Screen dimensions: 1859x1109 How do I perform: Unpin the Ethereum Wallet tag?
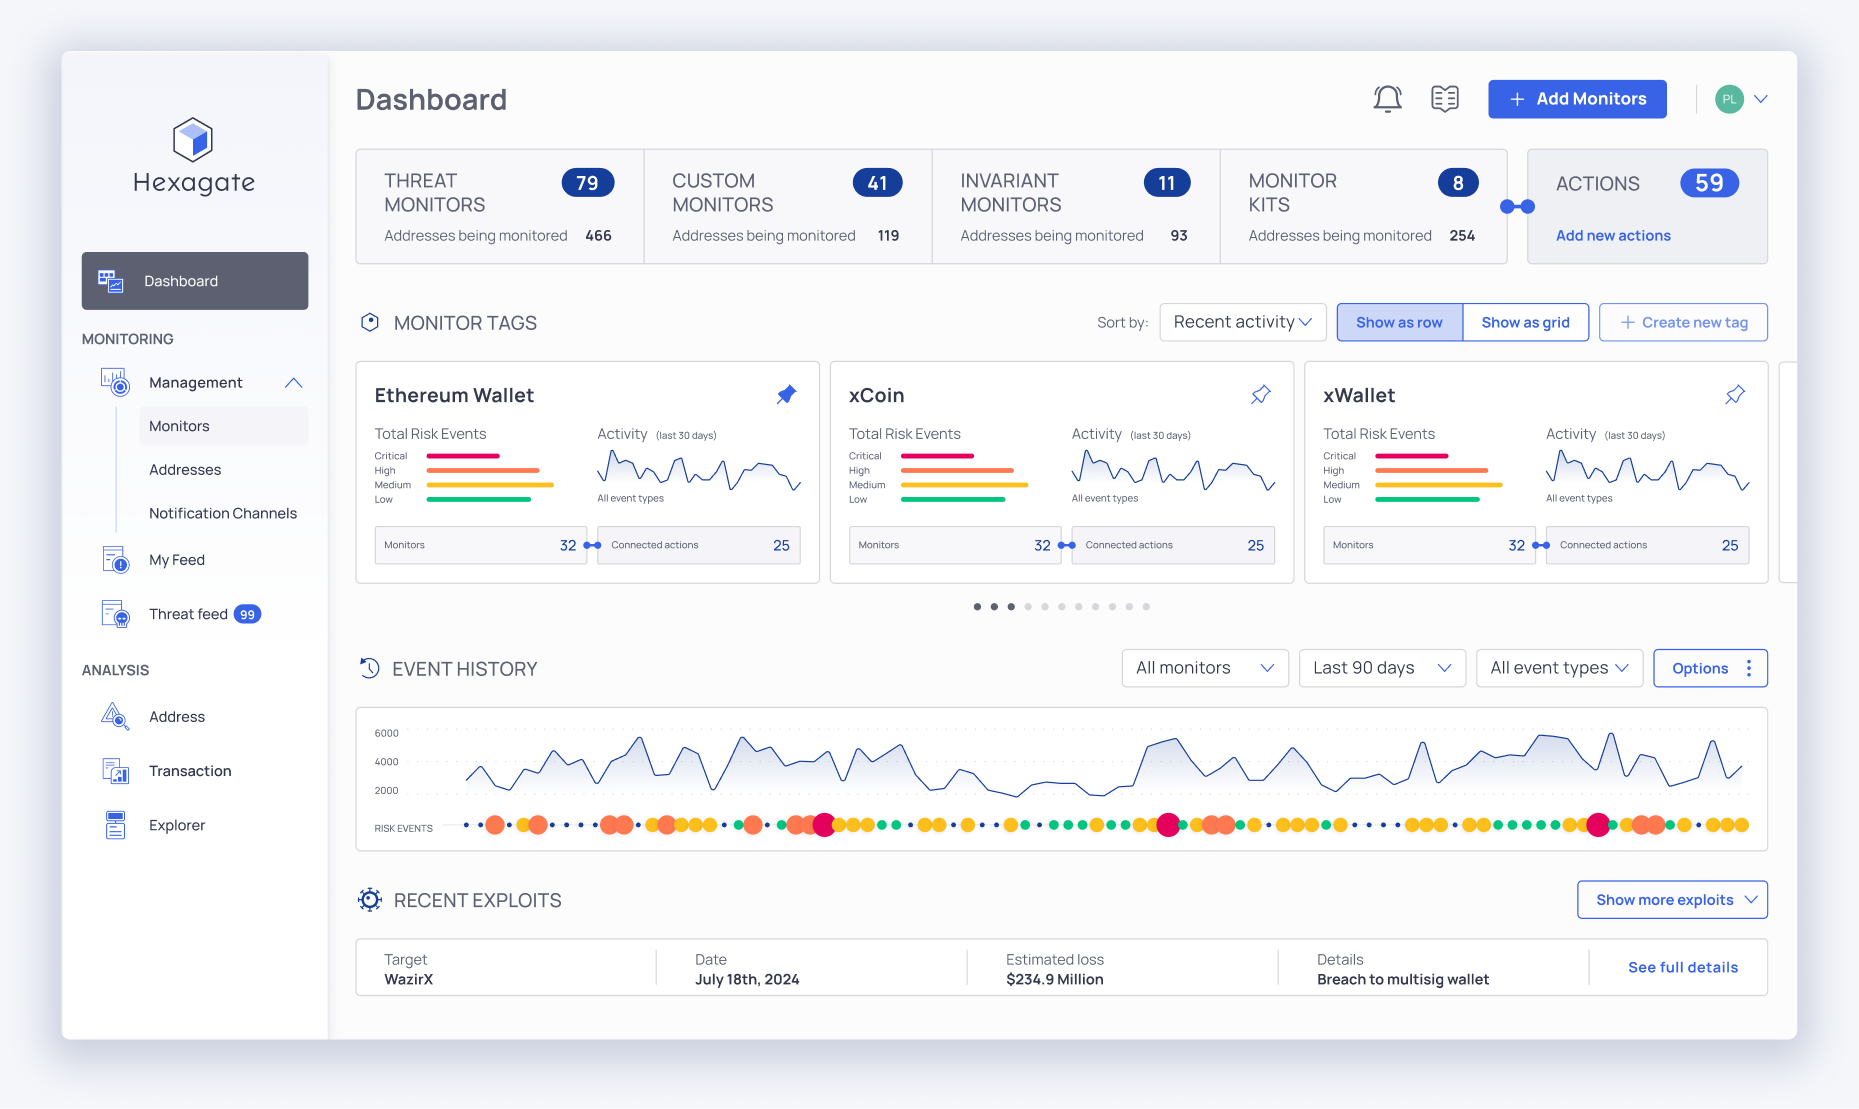tap(787, 395)
